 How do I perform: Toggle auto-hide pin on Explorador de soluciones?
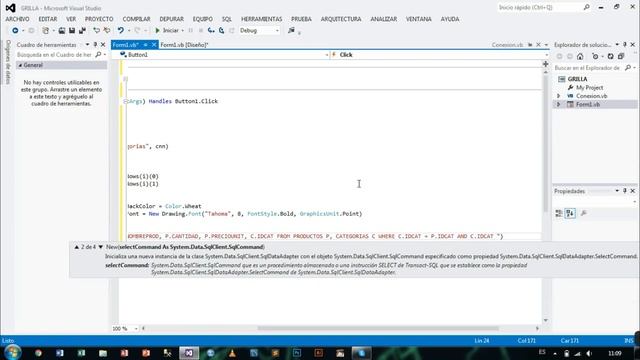click(625, 45)
